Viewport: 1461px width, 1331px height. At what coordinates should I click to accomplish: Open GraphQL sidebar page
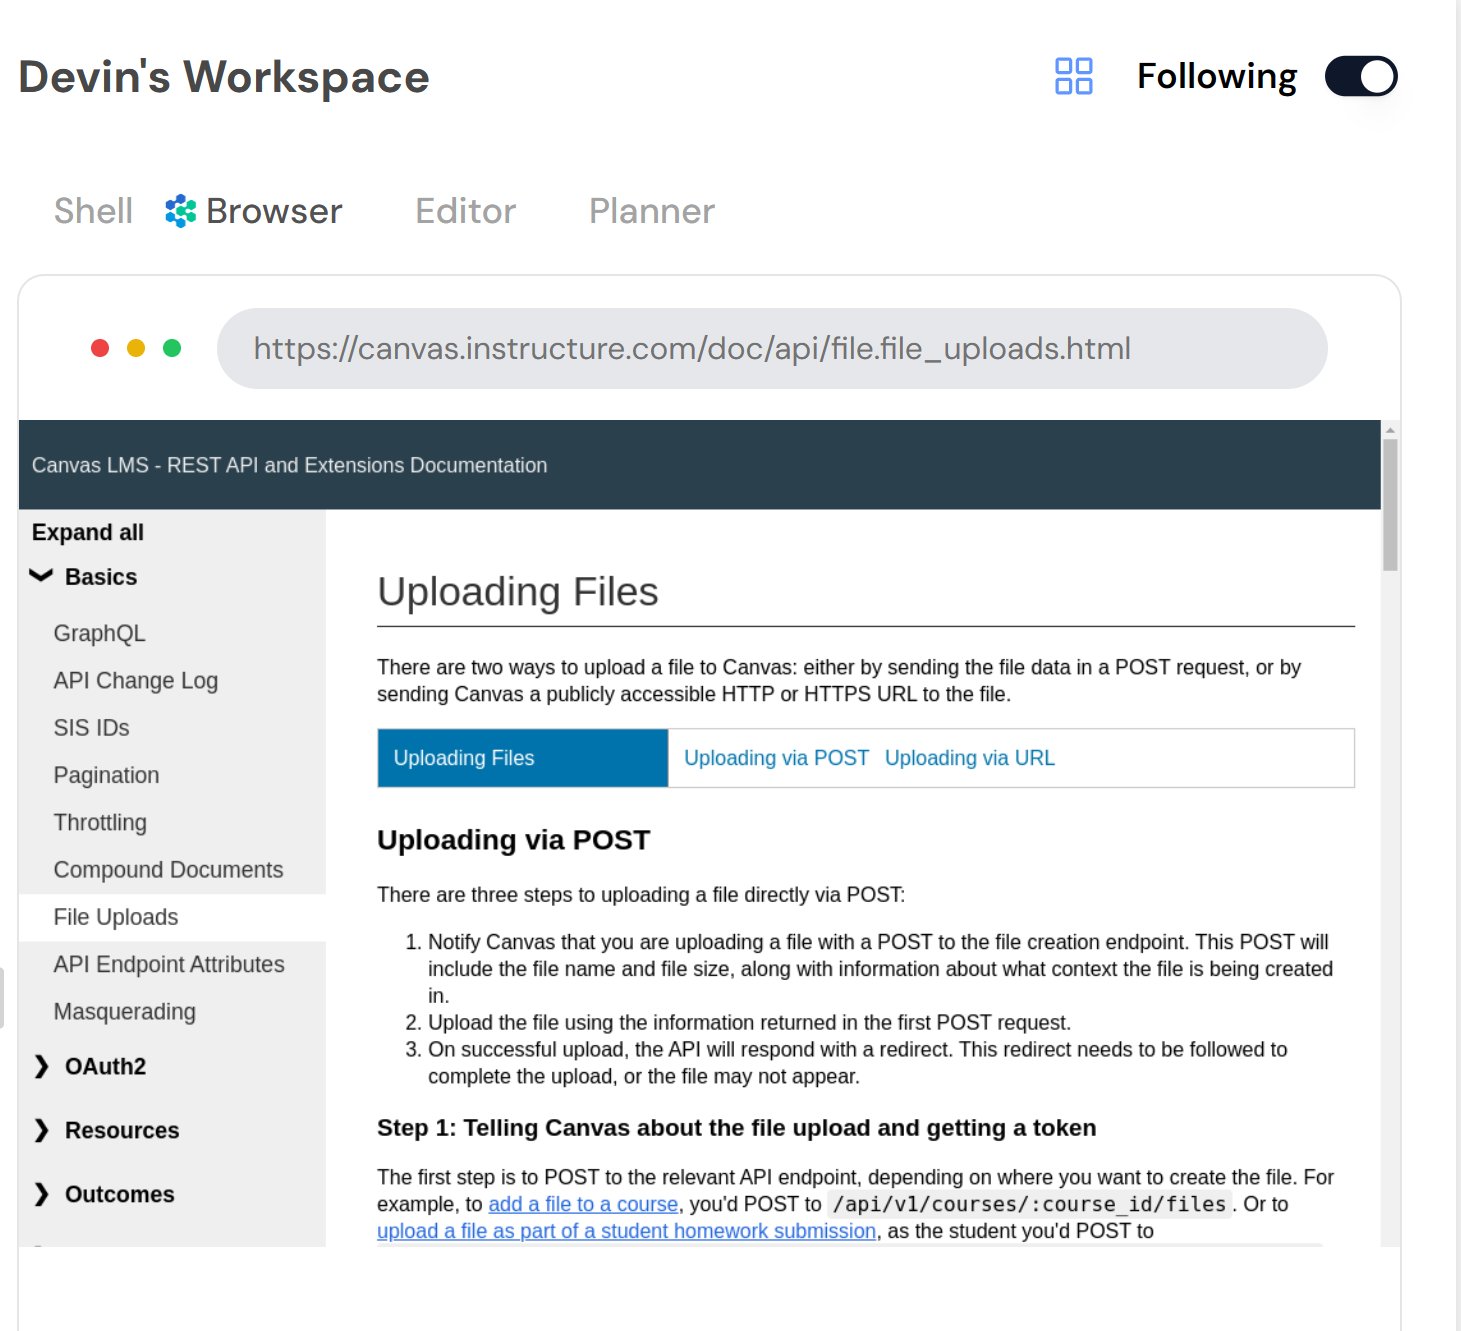tap(99, 633)
